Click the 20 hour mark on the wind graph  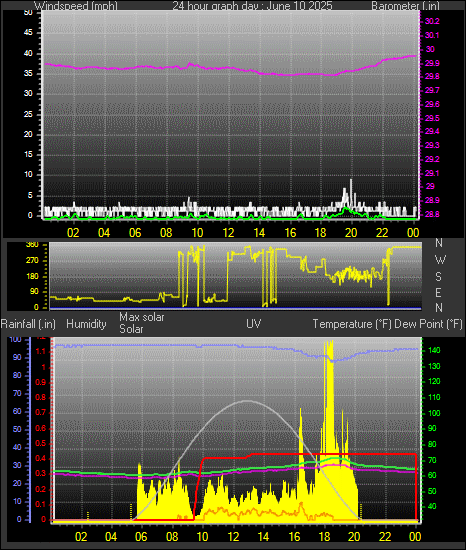point(351,233)
